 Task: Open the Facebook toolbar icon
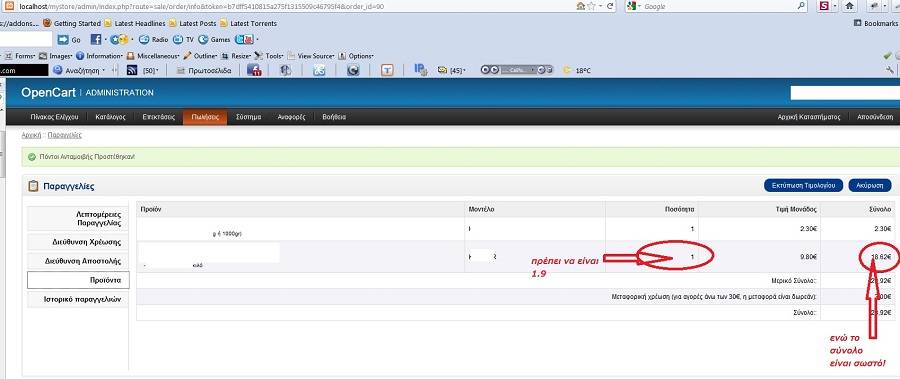click(95, 40)
